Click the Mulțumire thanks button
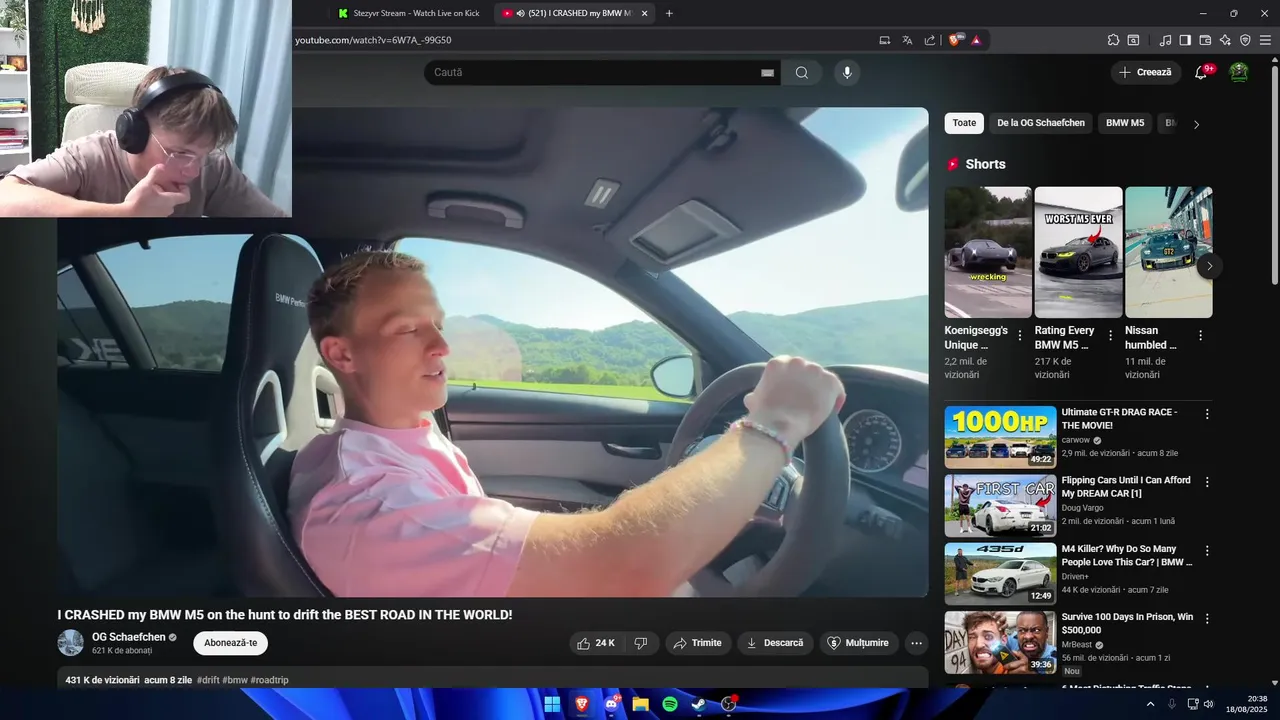This screenshot has height=720, width=1280. click(x=858, y=643)
